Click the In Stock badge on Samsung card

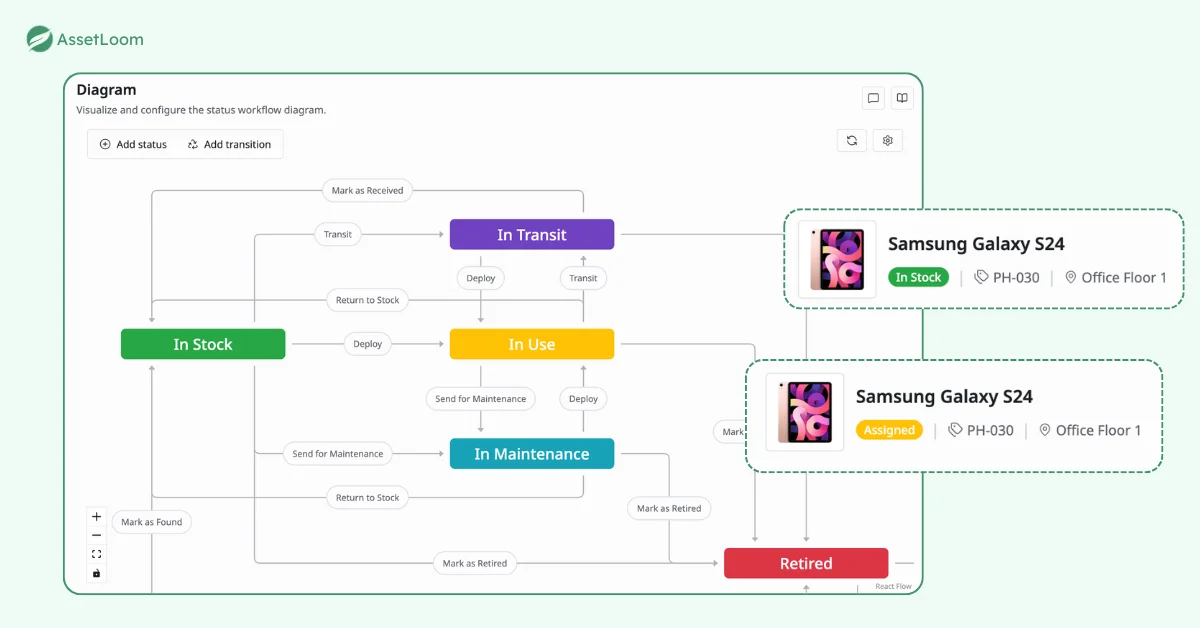[918, 278]
